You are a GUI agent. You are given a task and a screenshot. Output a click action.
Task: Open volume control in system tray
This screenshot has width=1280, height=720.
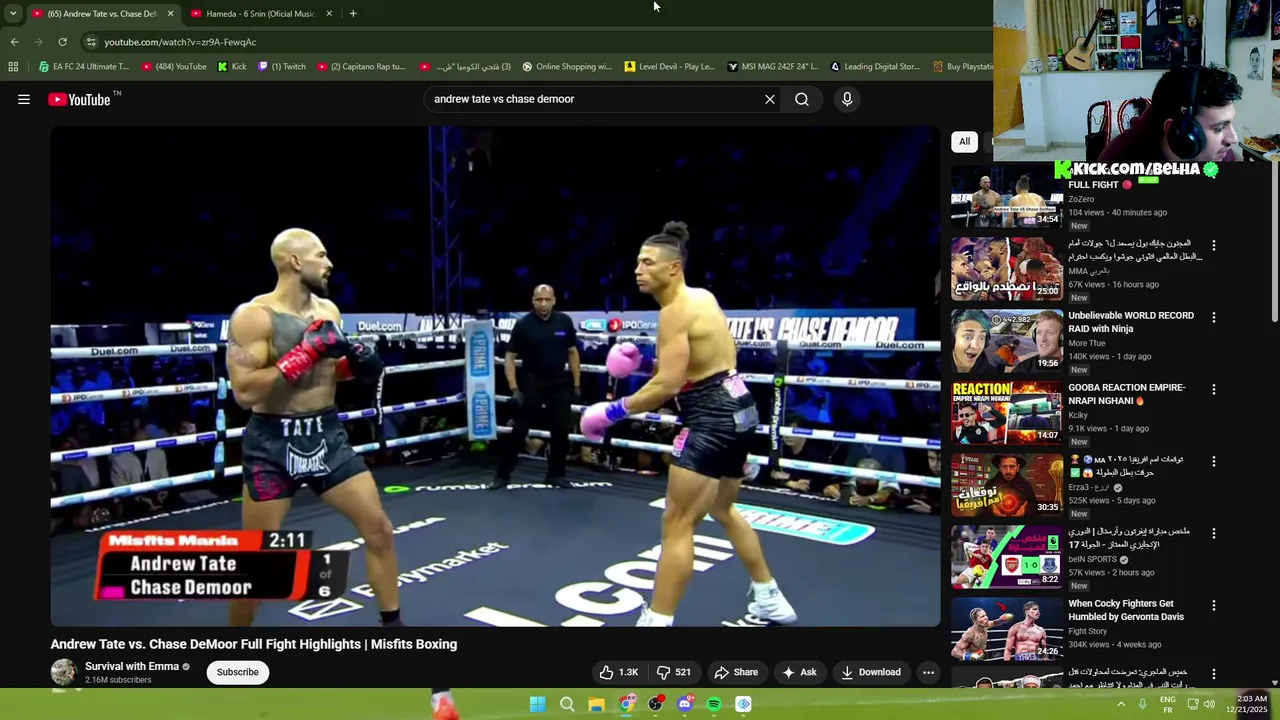coord(1209,704)
